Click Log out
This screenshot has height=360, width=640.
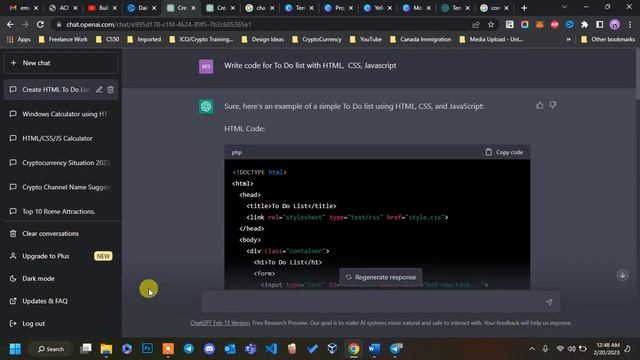(x=61, y=323)
